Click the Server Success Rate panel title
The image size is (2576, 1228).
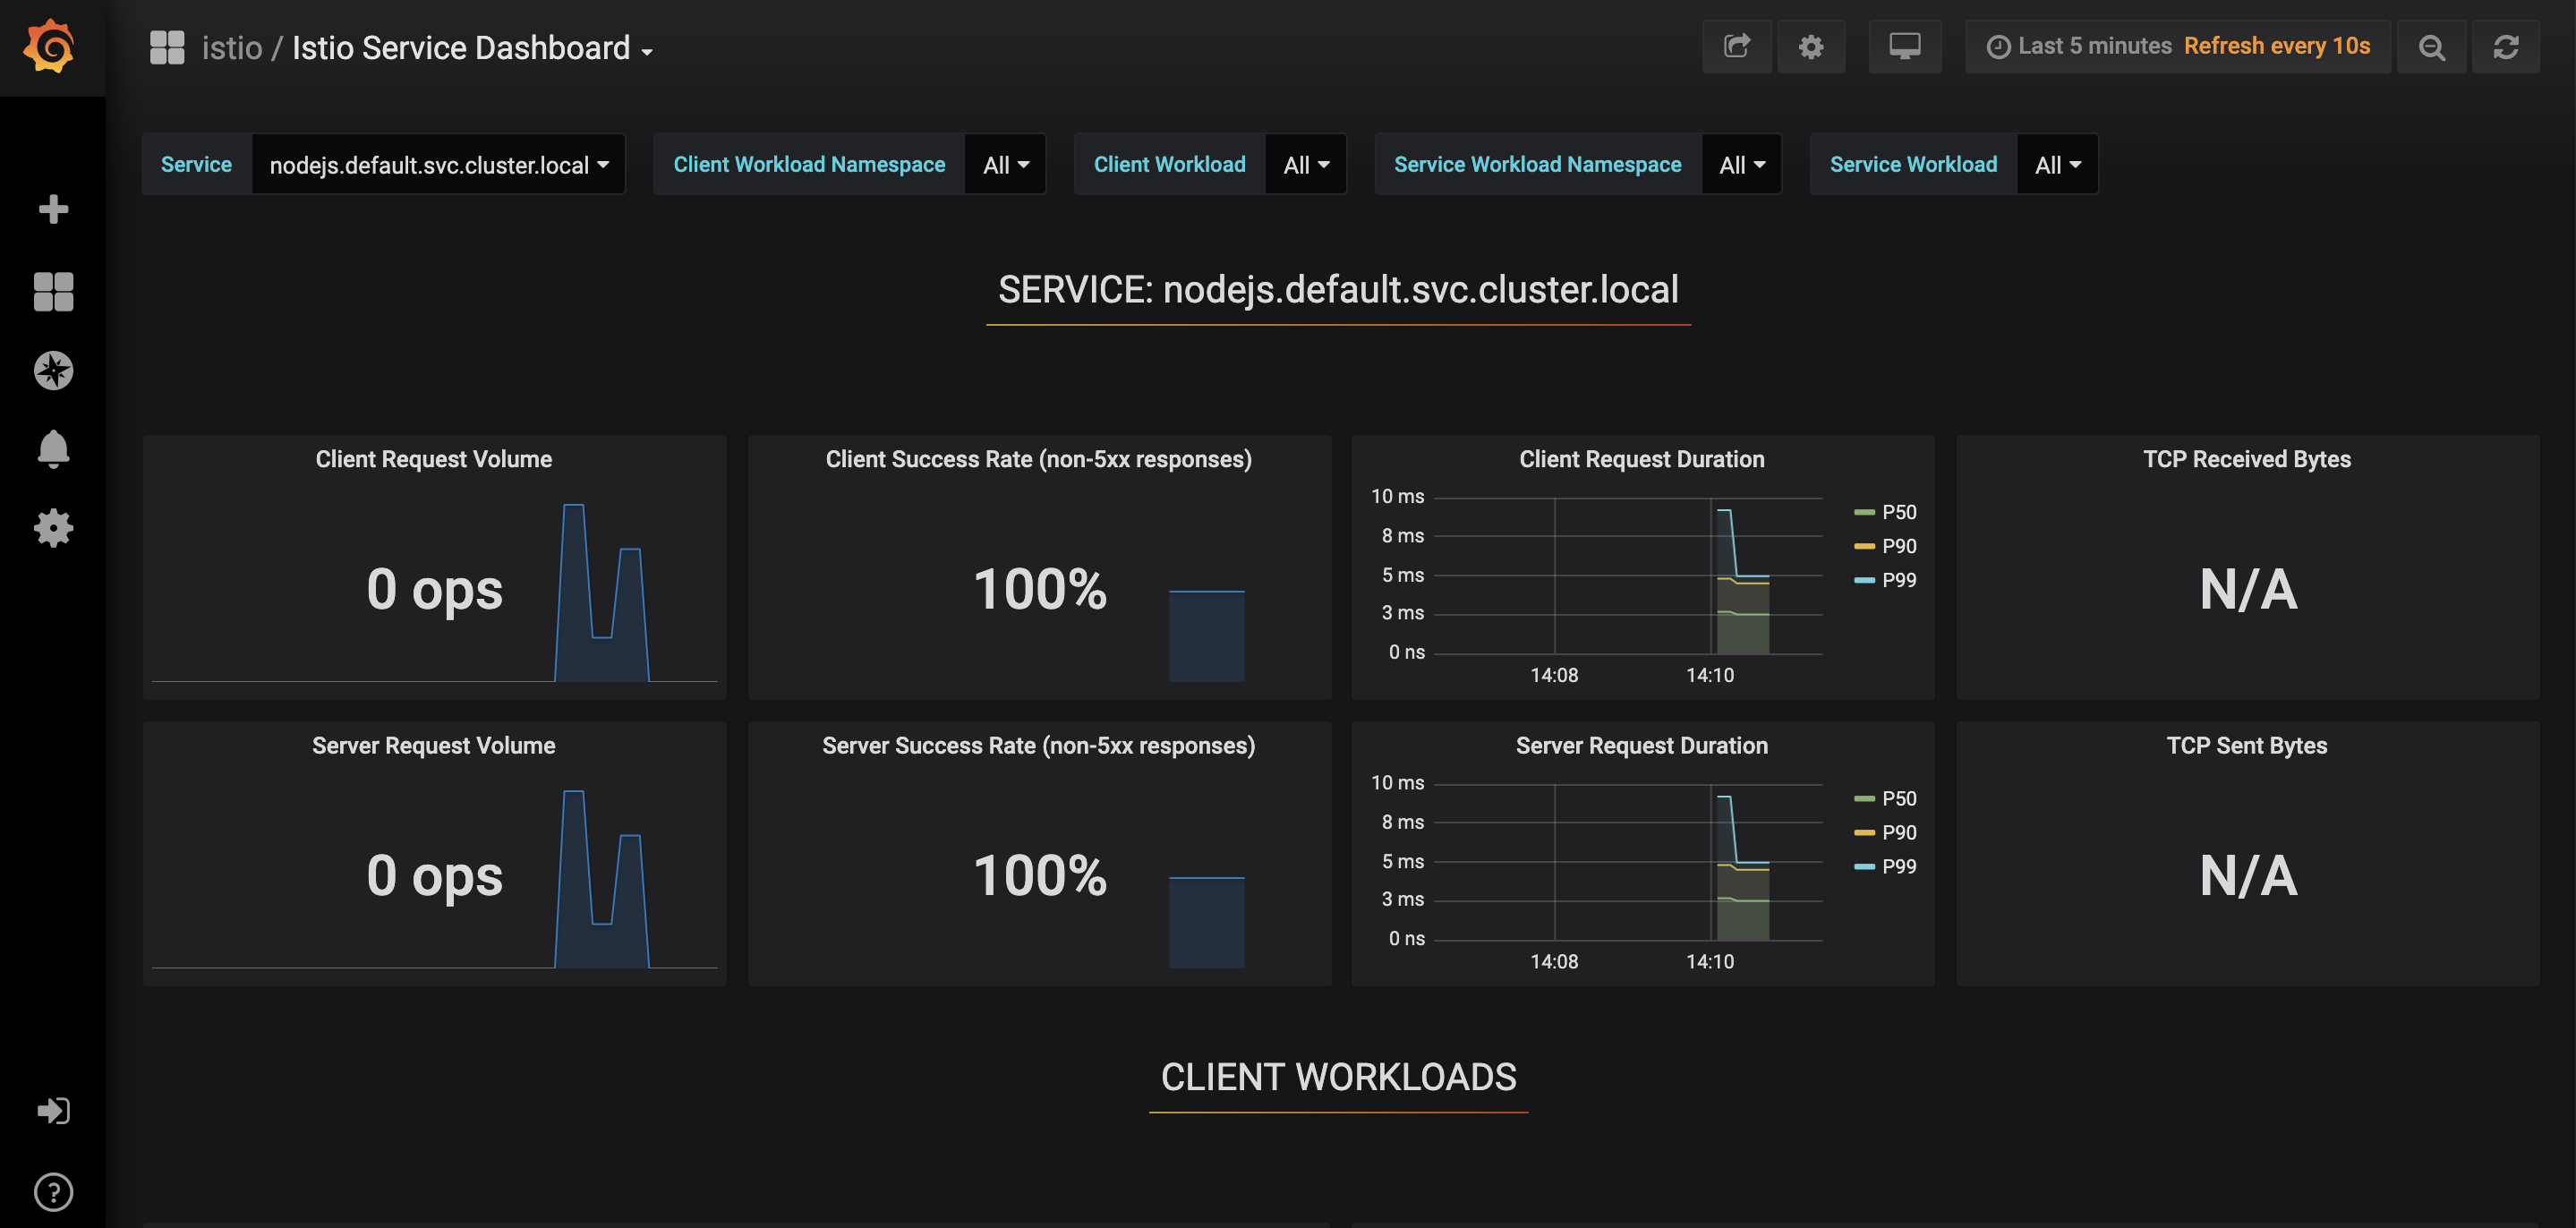click(1038, 745)
